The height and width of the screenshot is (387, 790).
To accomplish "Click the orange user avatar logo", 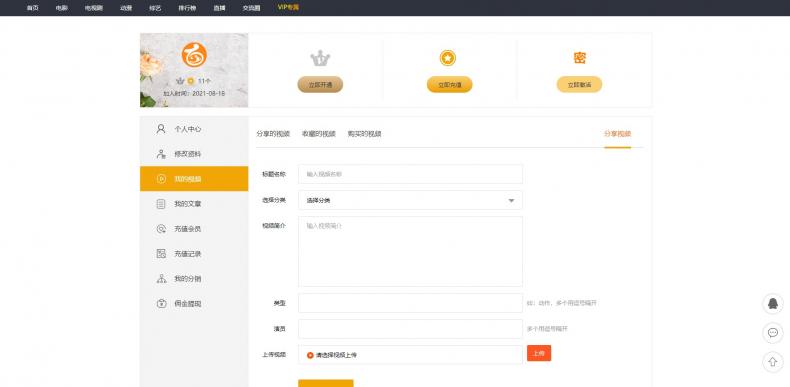I will (194, 55).
